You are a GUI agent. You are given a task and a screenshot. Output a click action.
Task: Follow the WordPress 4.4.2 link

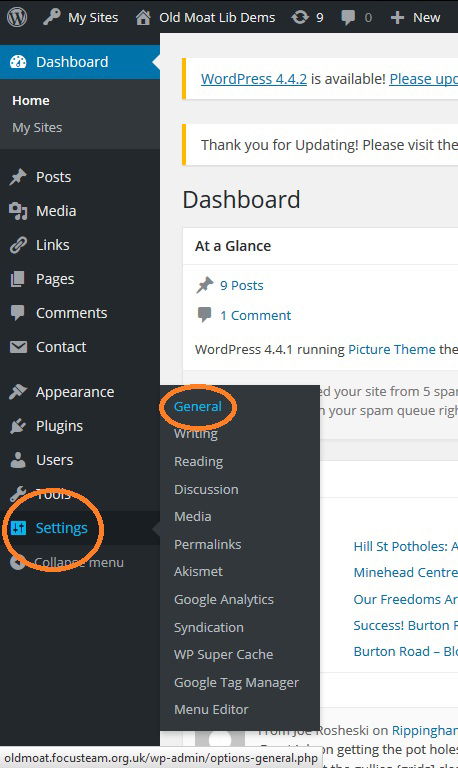pyautogui.click(x=254, y=79)
